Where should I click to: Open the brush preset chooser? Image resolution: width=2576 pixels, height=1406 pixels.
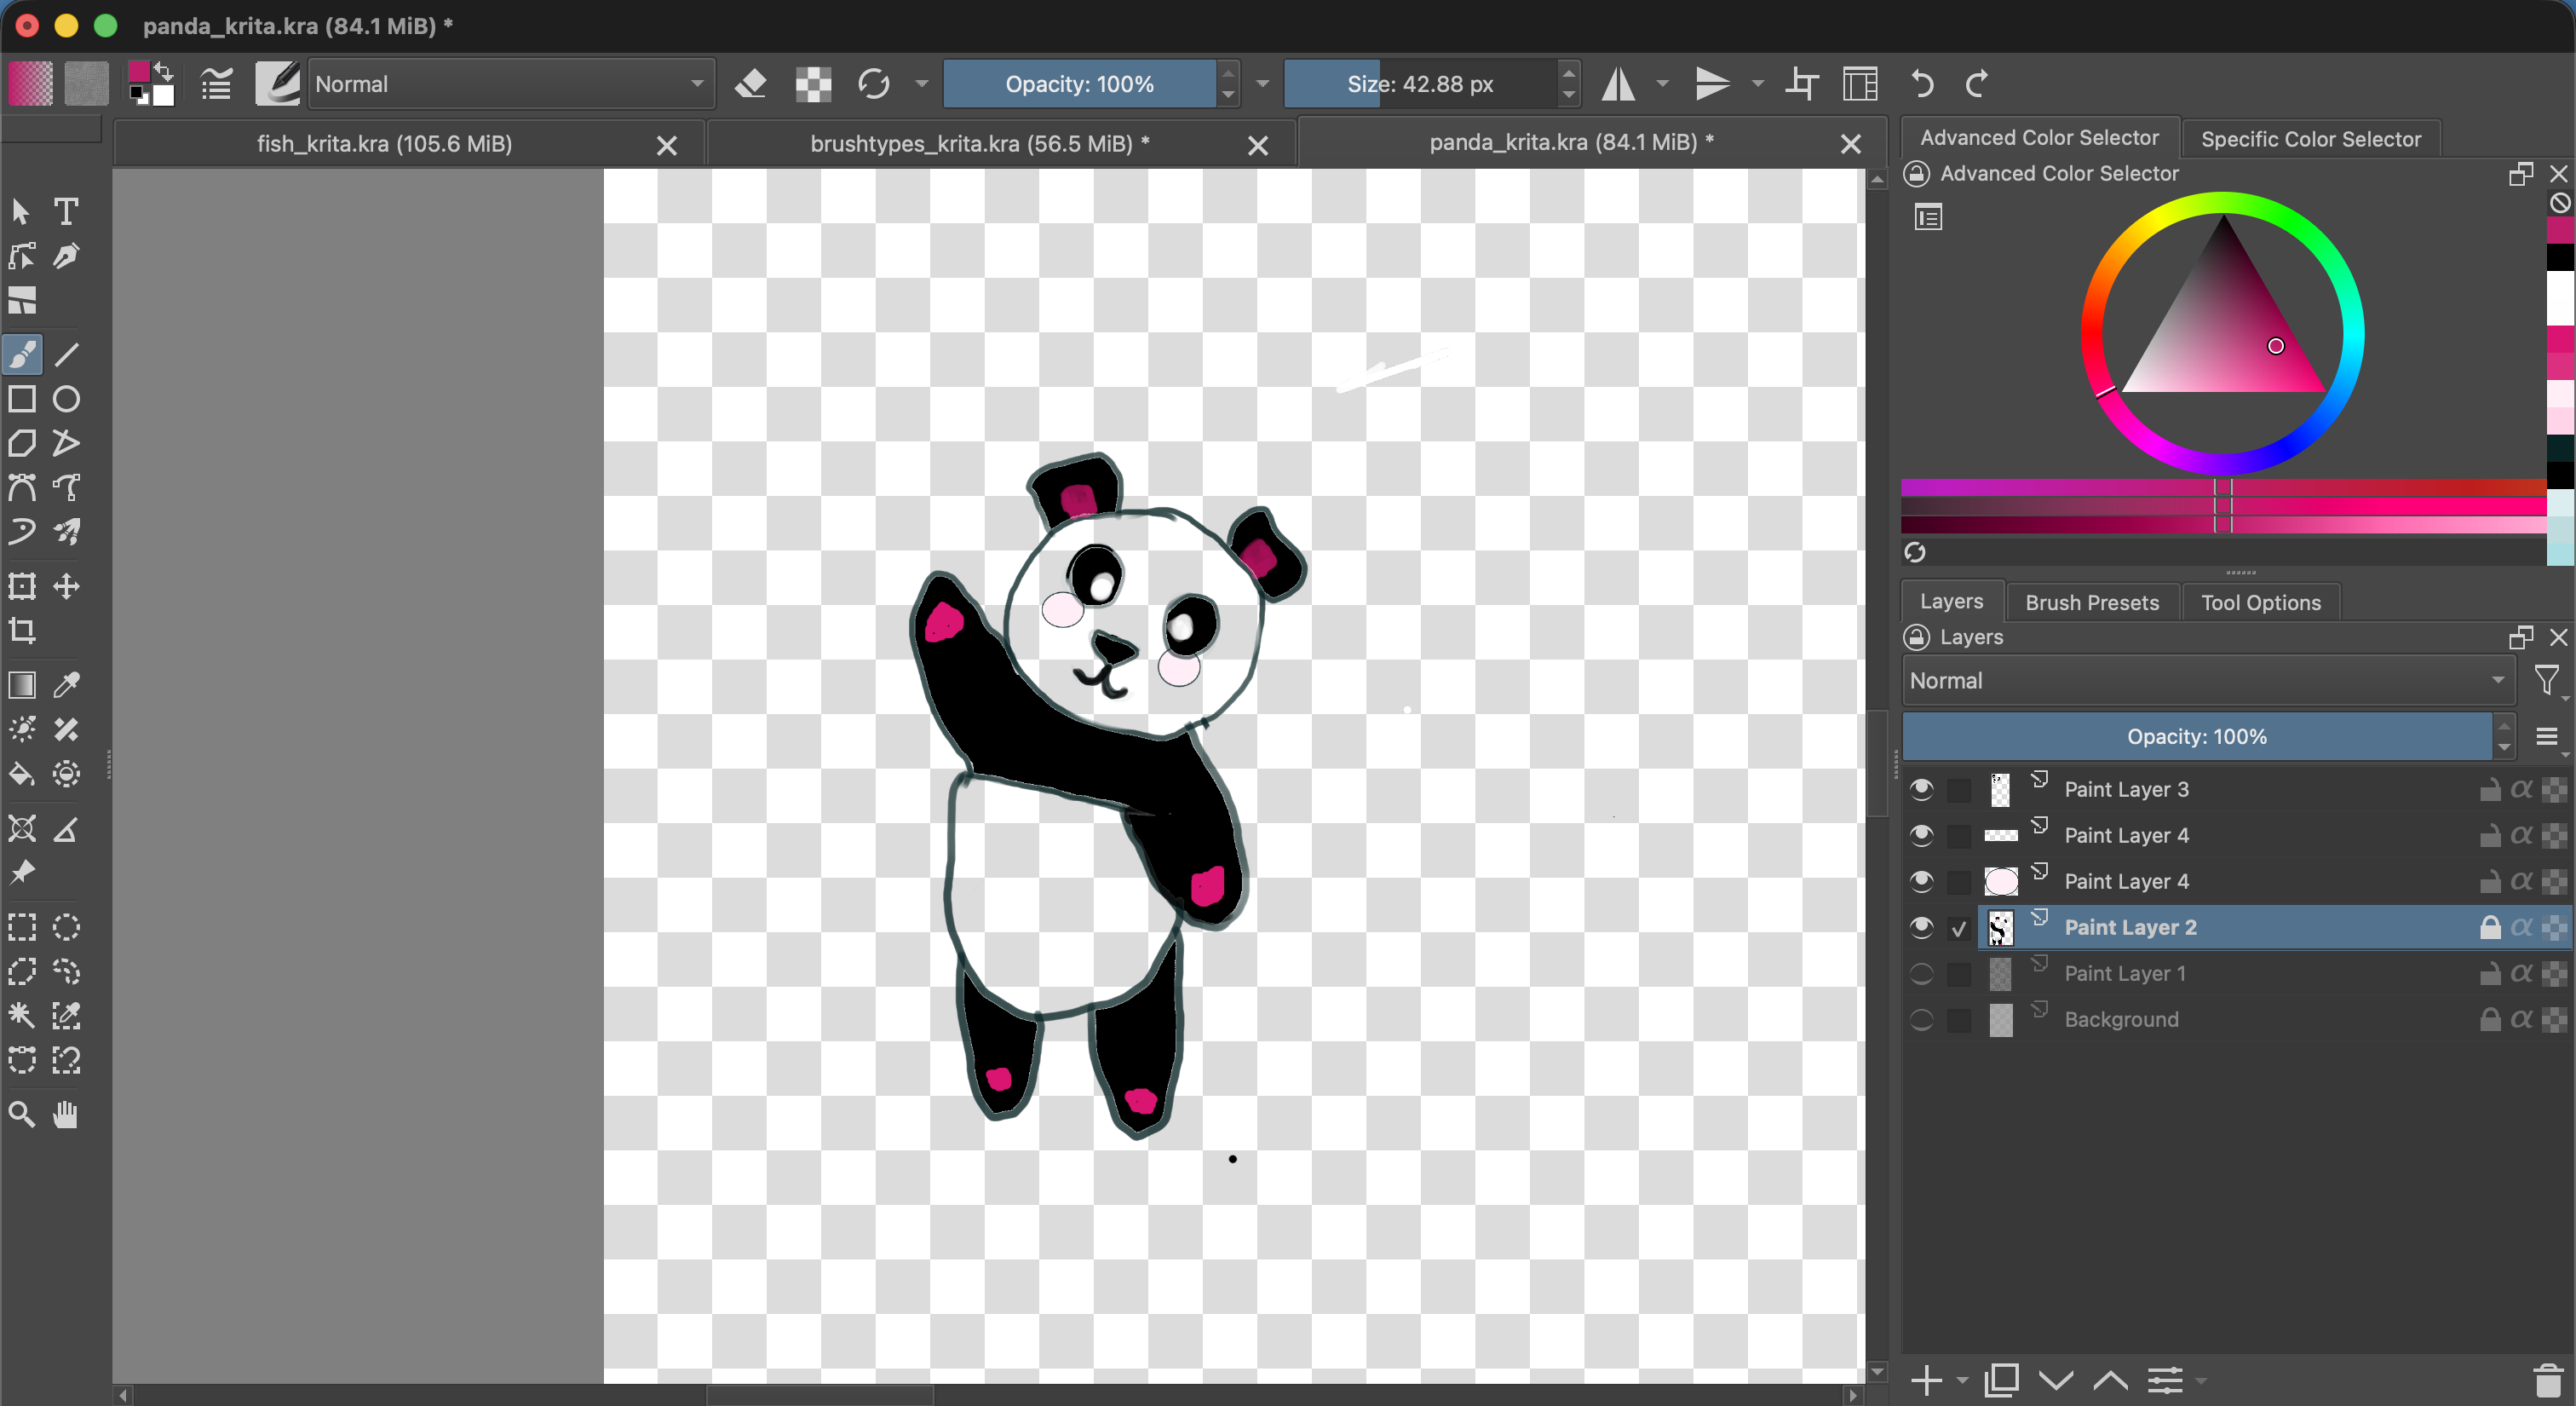[x=278, y=84]
